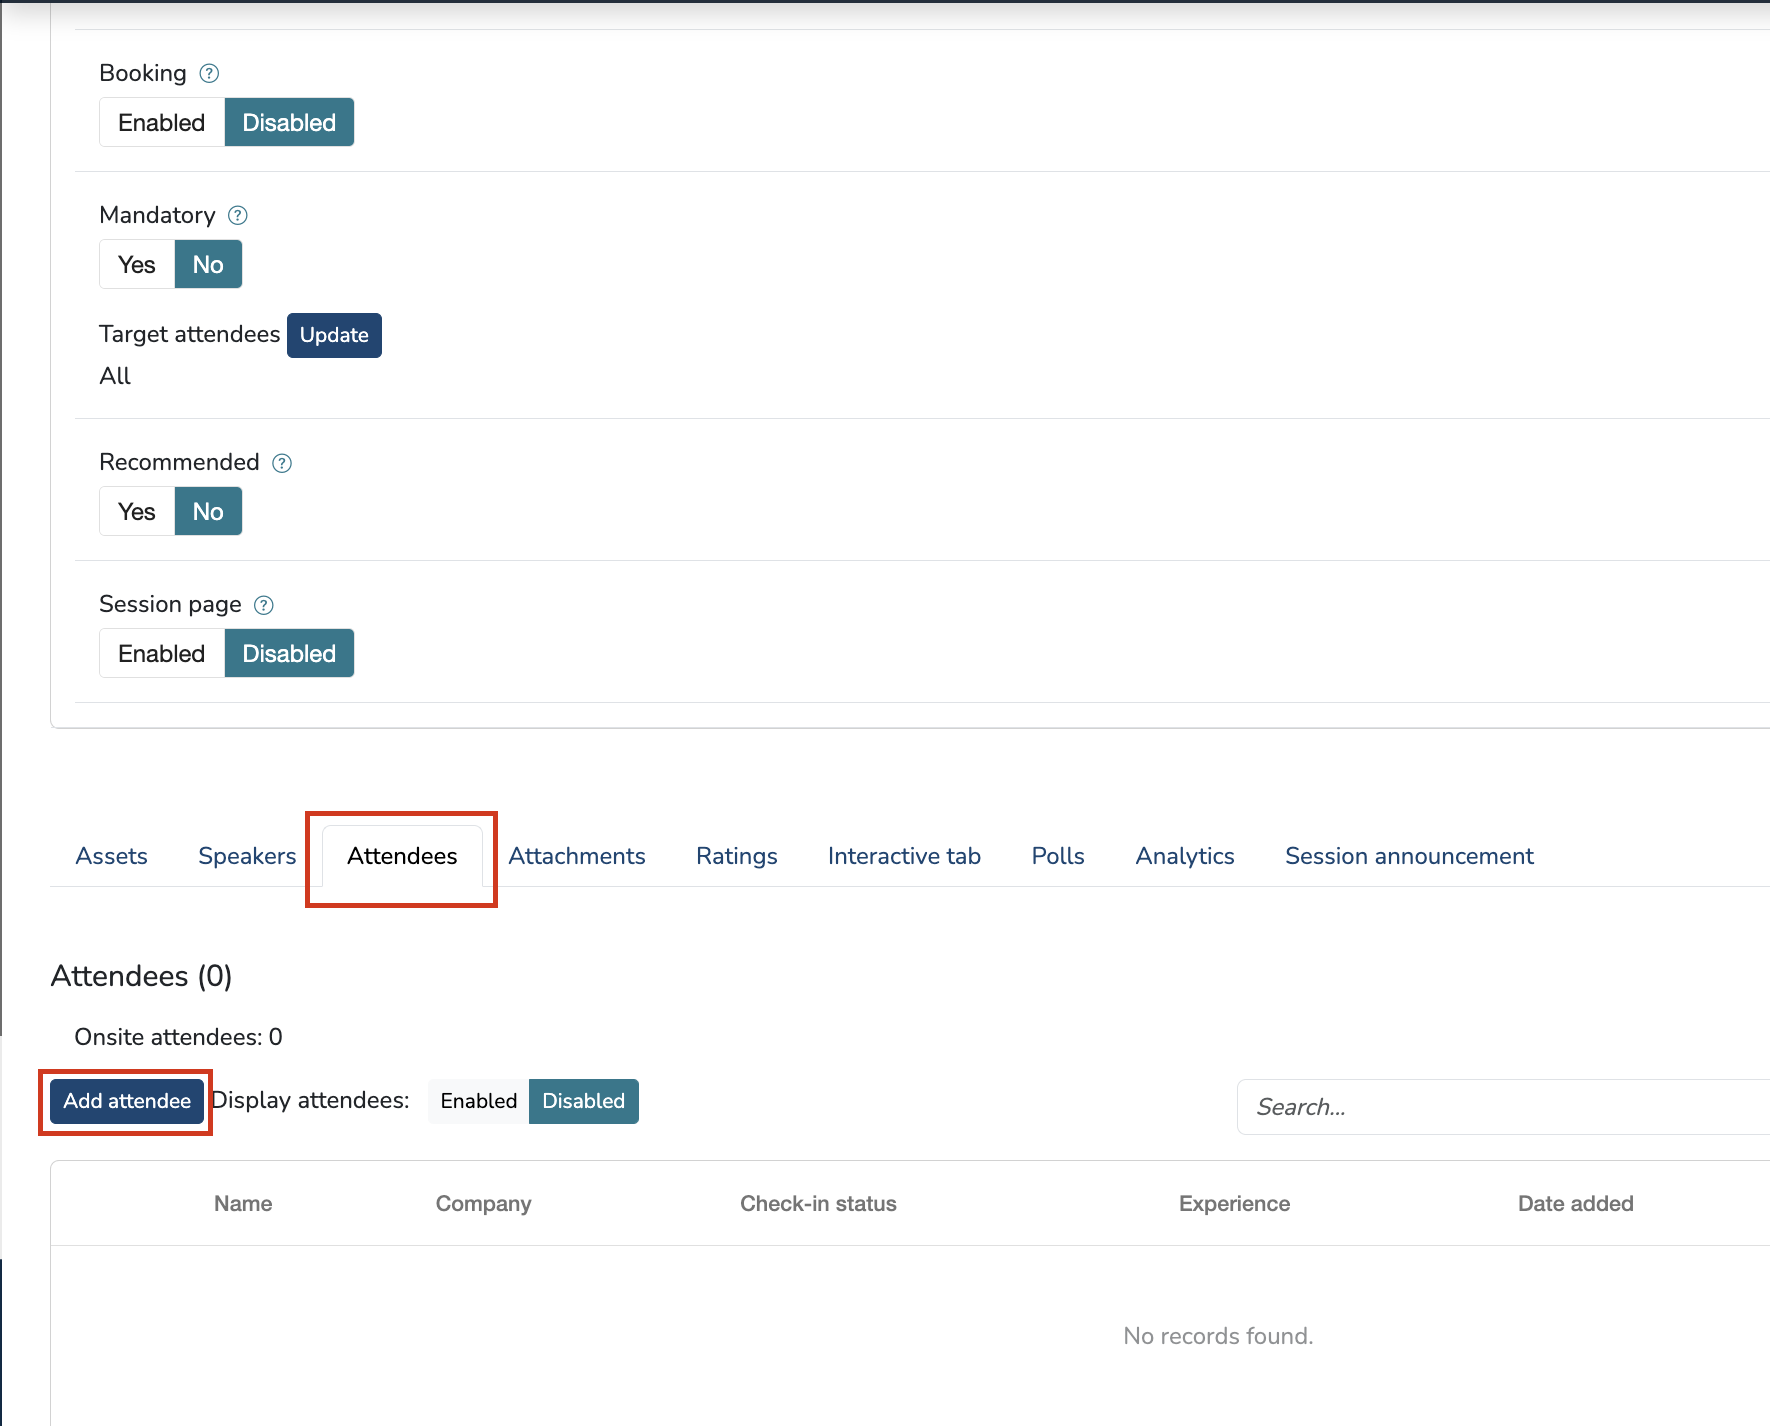Select Disabled for Display attendees
This screenshot has height=1426, width=1770.
pyautogui.click(x=583, y=1101)
